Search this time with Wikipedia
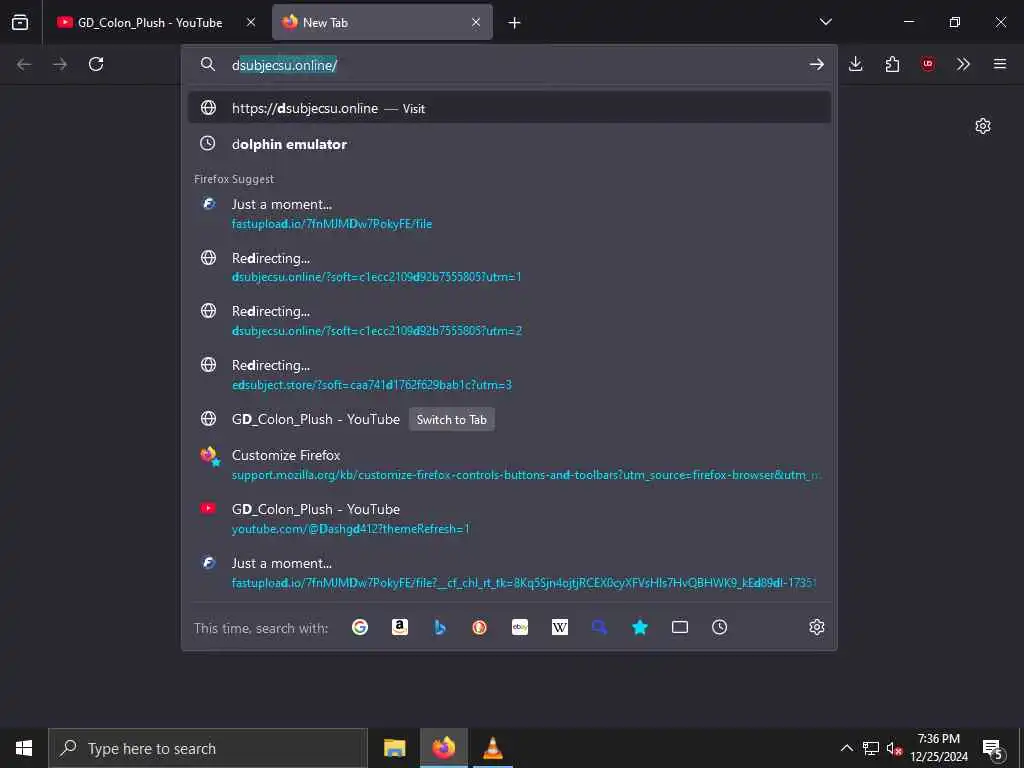1024x768 pixels. [x=560, y=627]
